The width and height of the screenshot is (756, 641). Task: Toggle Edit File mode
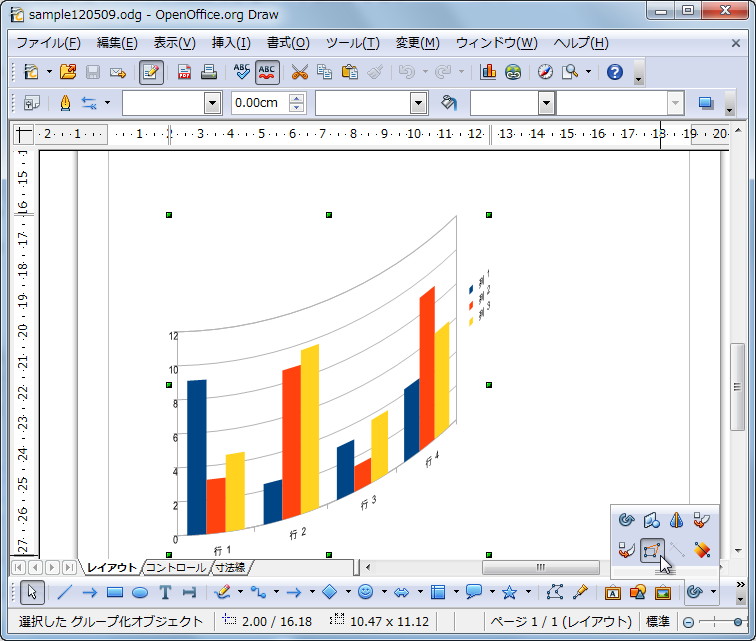pos(151,72)
